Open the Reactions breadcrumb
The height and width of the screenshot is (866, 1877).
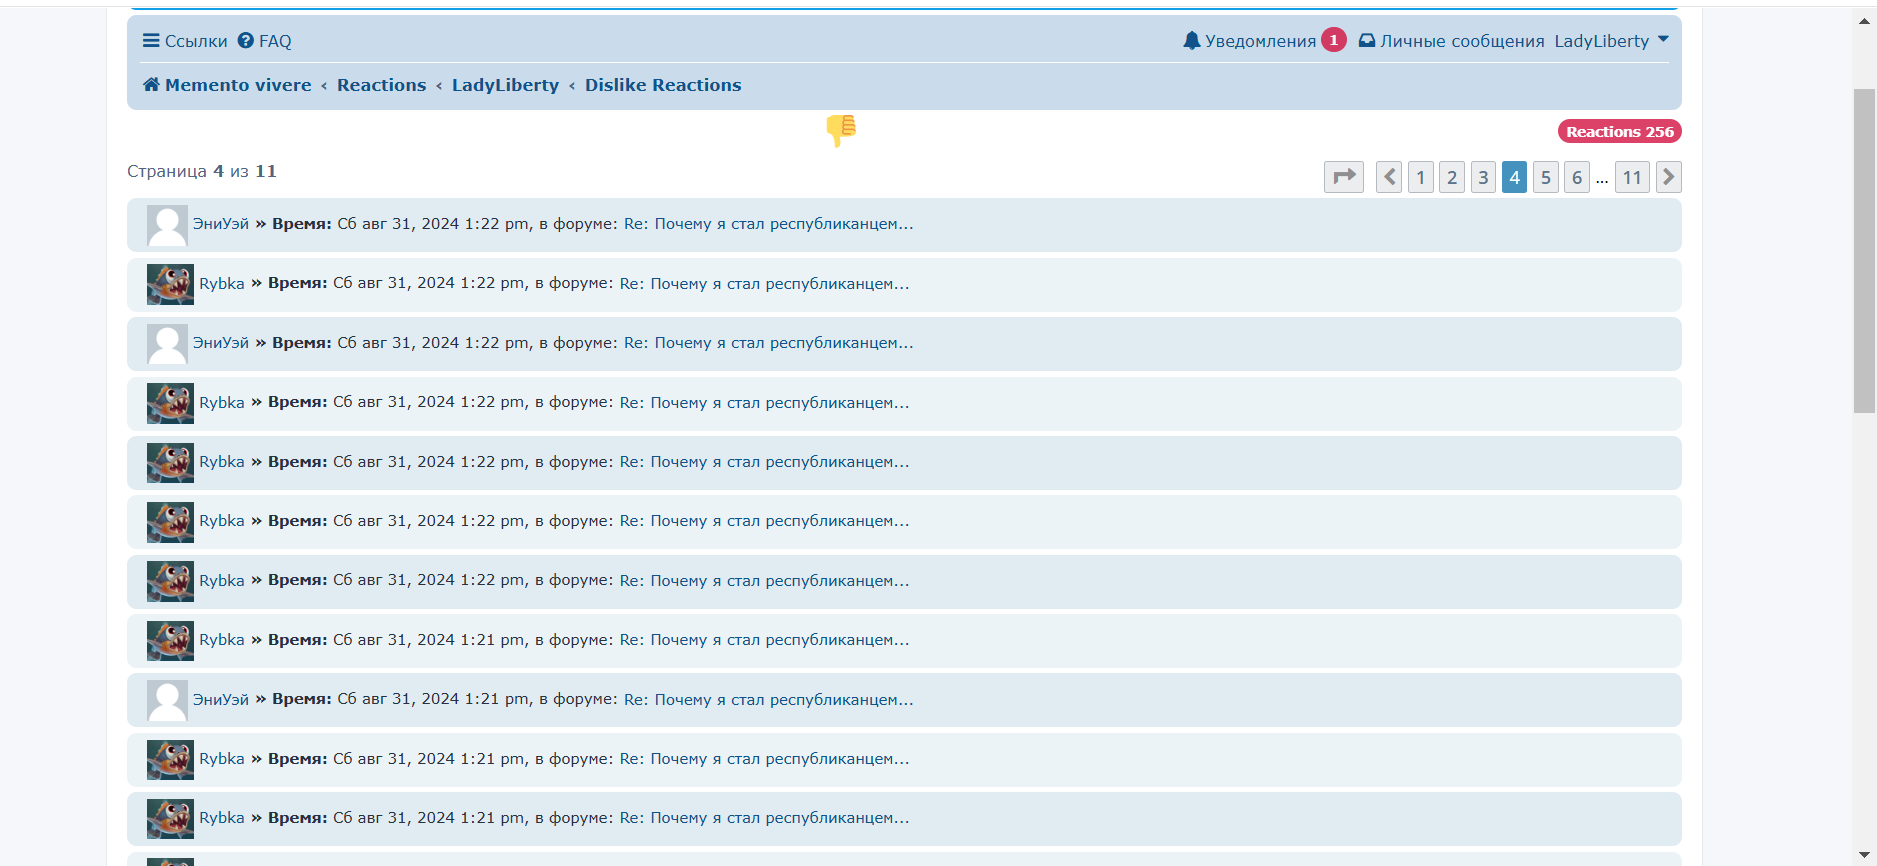[x=381, y=85]
